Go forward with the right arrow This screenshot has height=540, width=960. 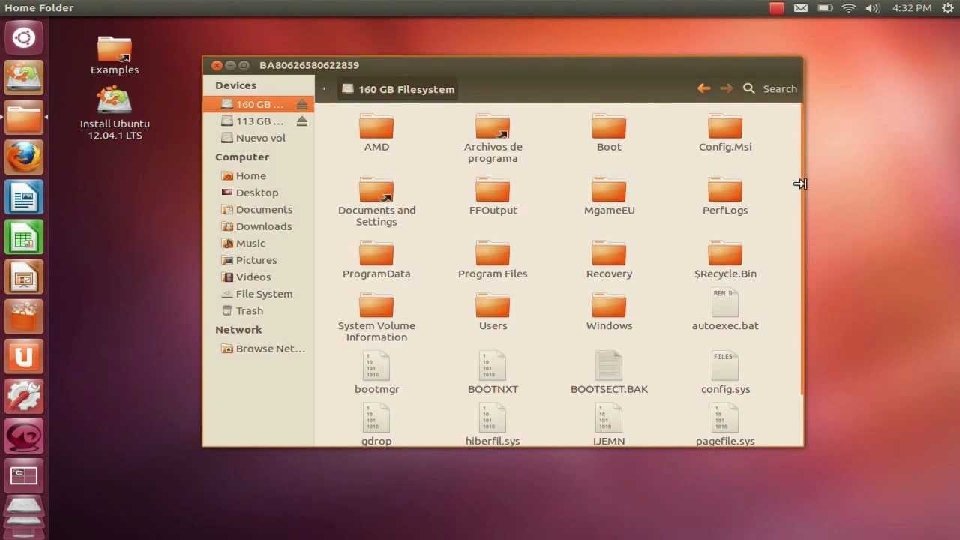coord(726,89)
